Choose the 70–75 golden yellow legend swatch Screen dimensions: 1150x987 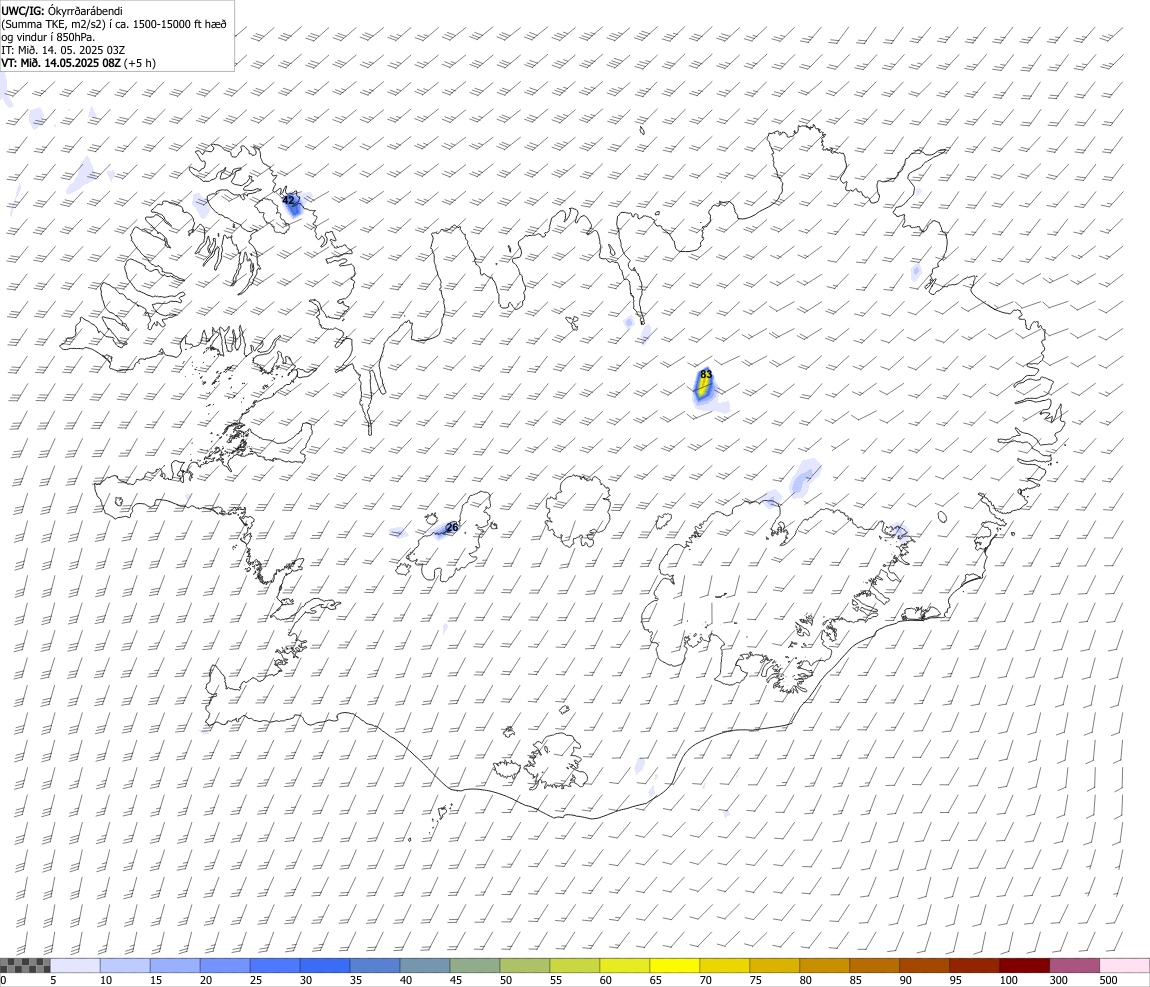[x=725, y=965]
